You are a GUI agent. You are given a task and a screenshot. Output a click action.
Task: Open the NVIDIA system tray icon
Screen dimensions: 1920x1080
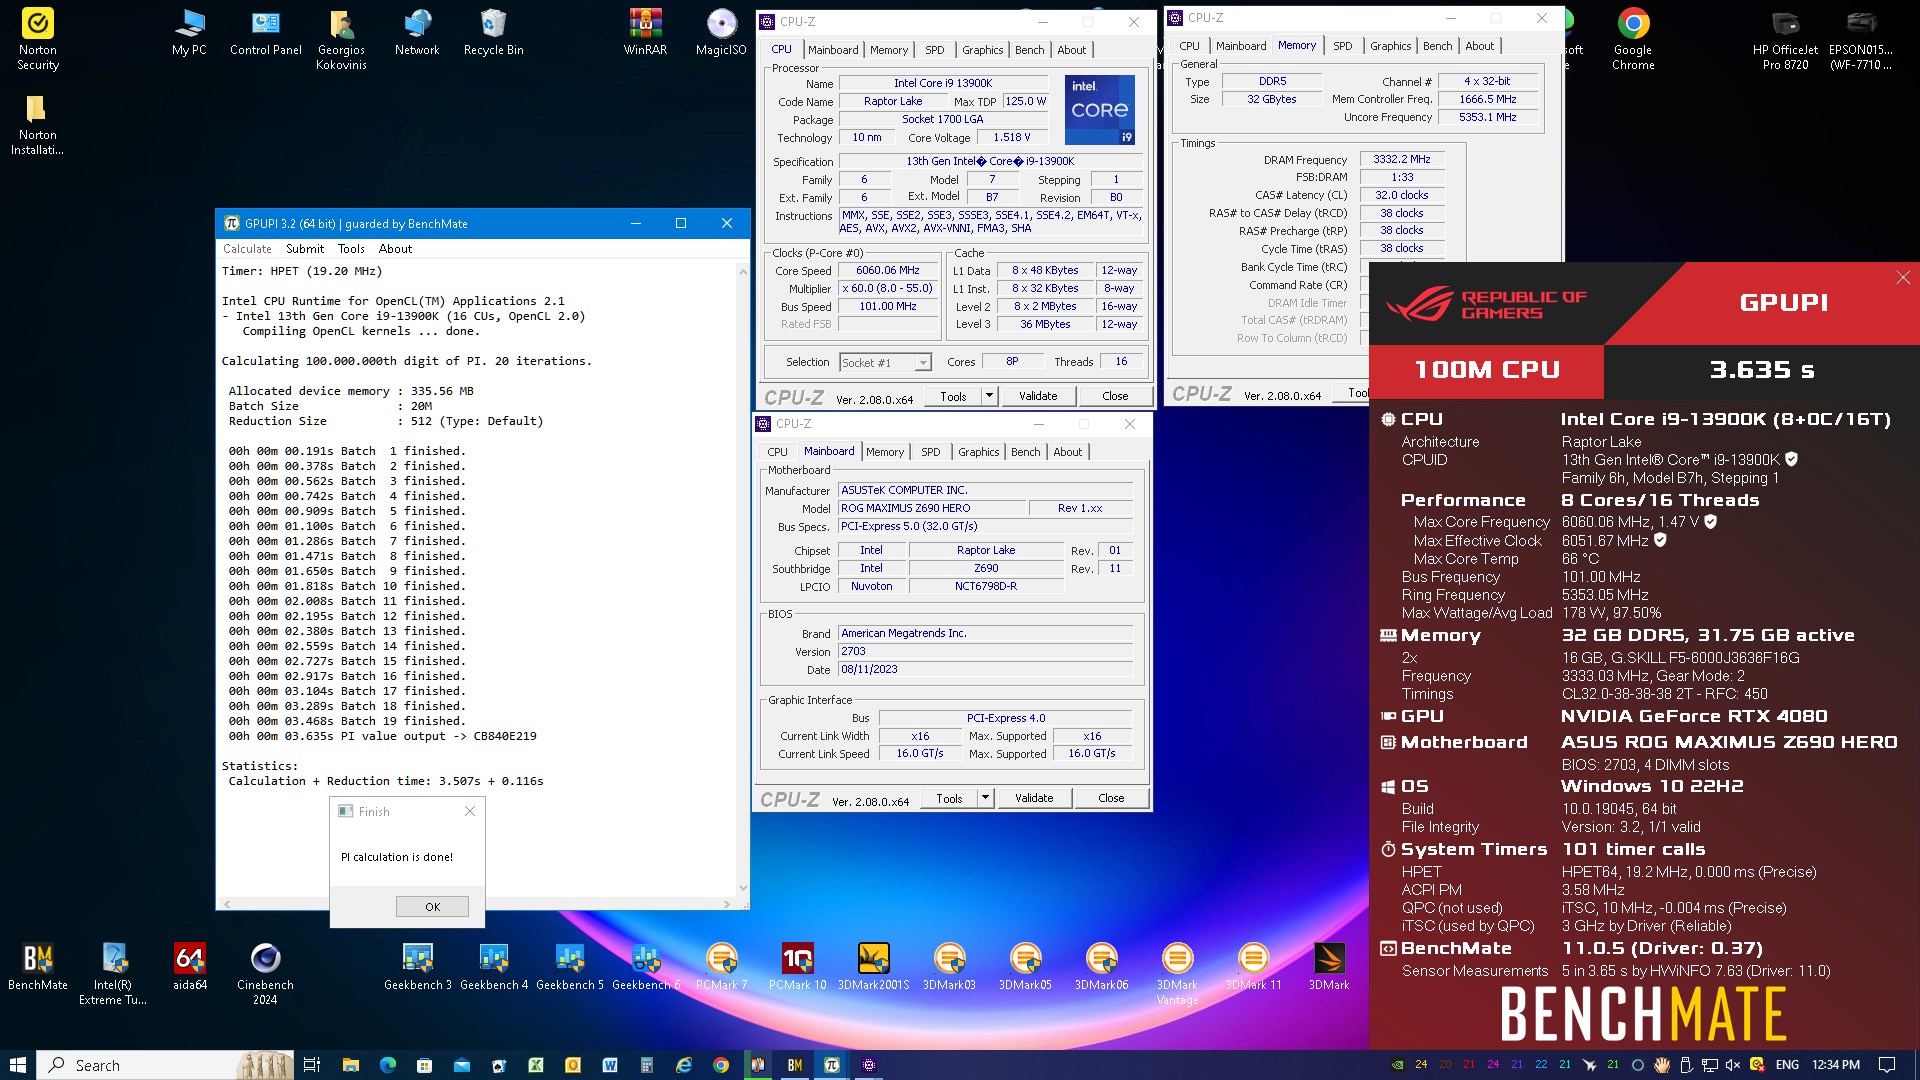1397,1065
